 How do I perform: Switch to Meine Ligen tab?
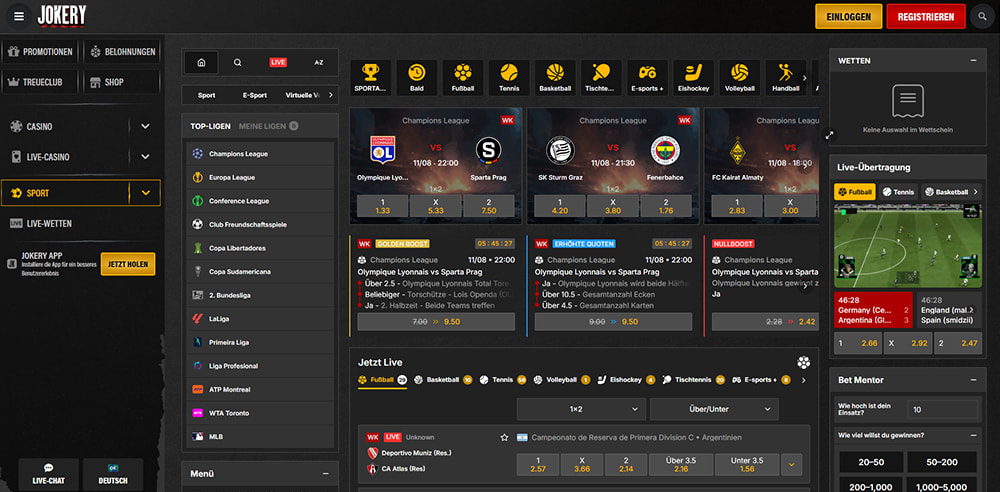[x=268, y=126]
